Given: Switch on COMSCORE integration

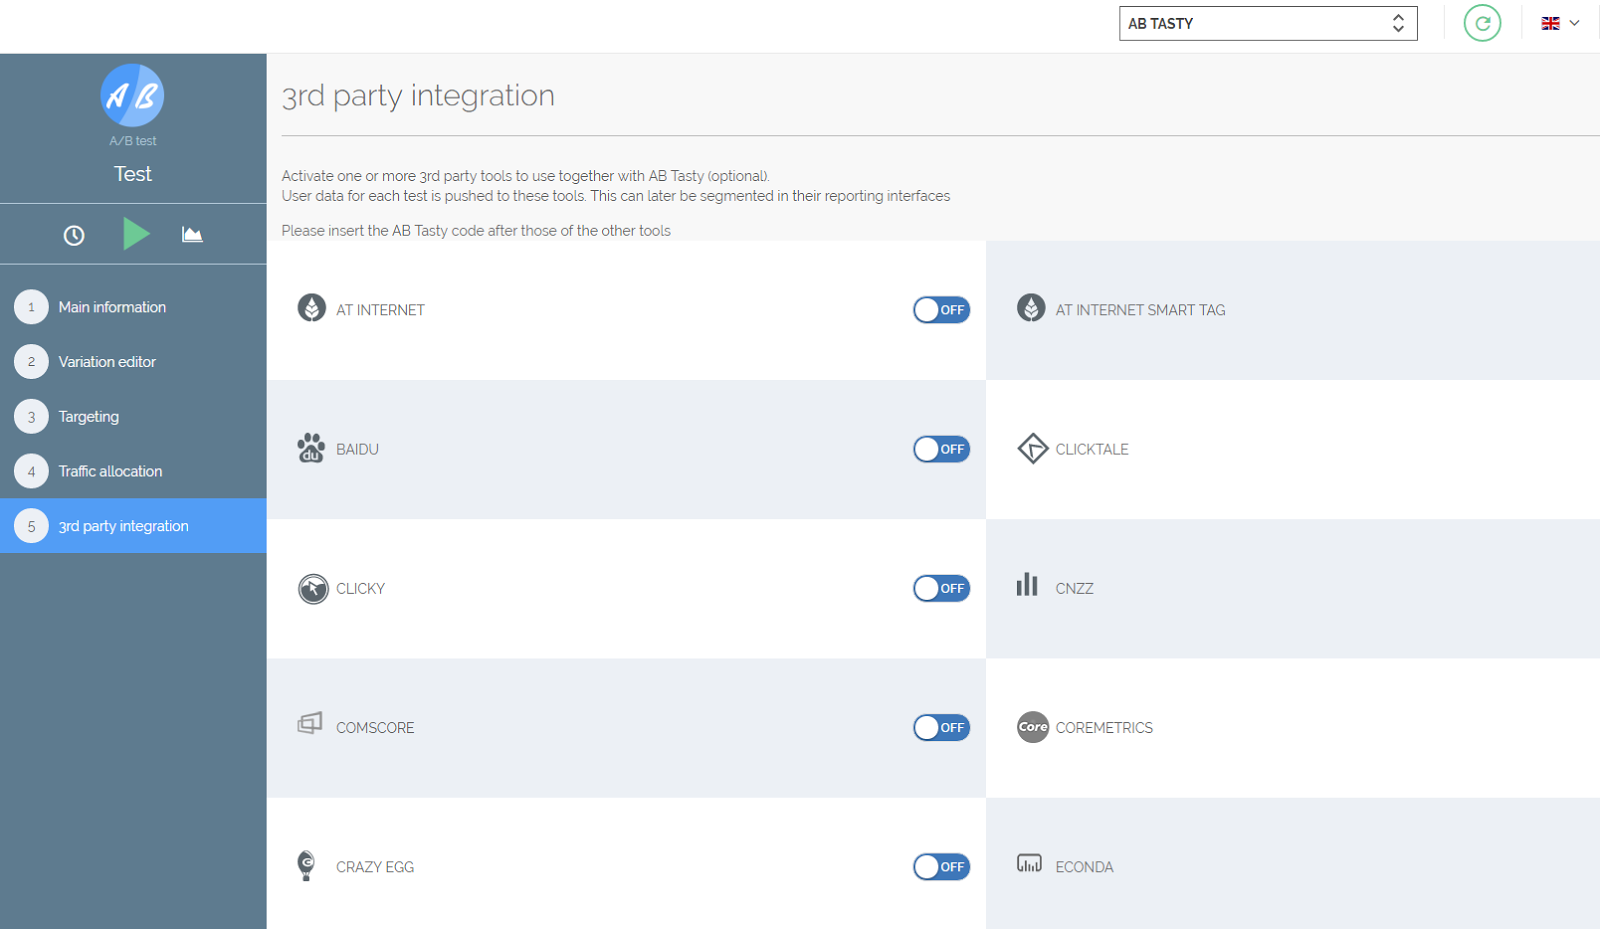Looking at the screenshot, I should (x=941, y=727).
